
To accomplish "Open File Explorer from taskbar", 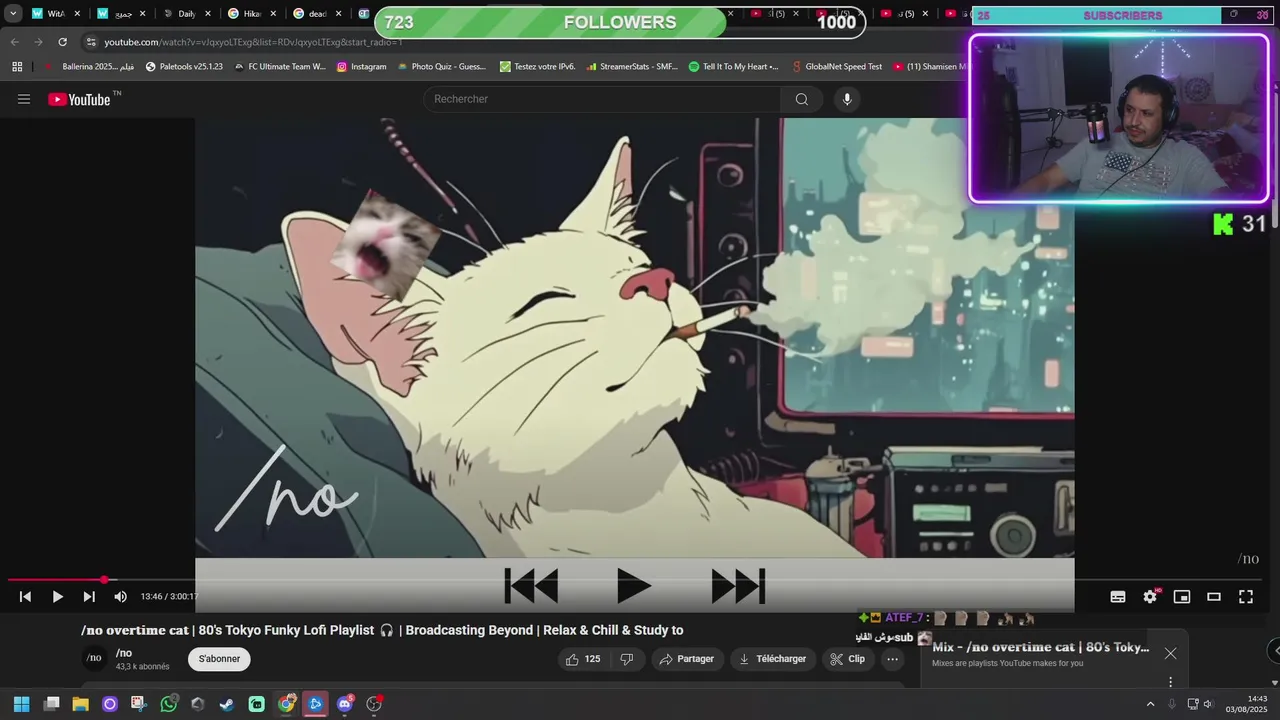I will point(80,704).
